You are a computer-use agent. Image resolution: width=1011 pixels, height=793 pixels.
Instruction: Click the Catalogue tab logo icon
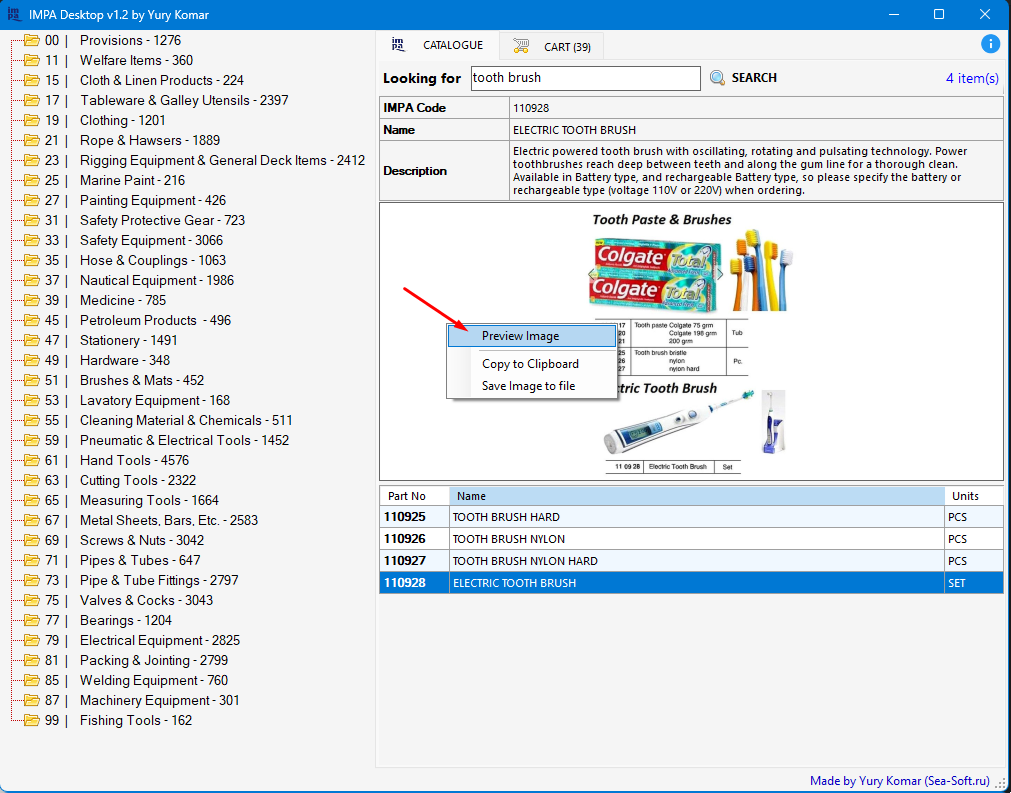(x=398, y=45)
